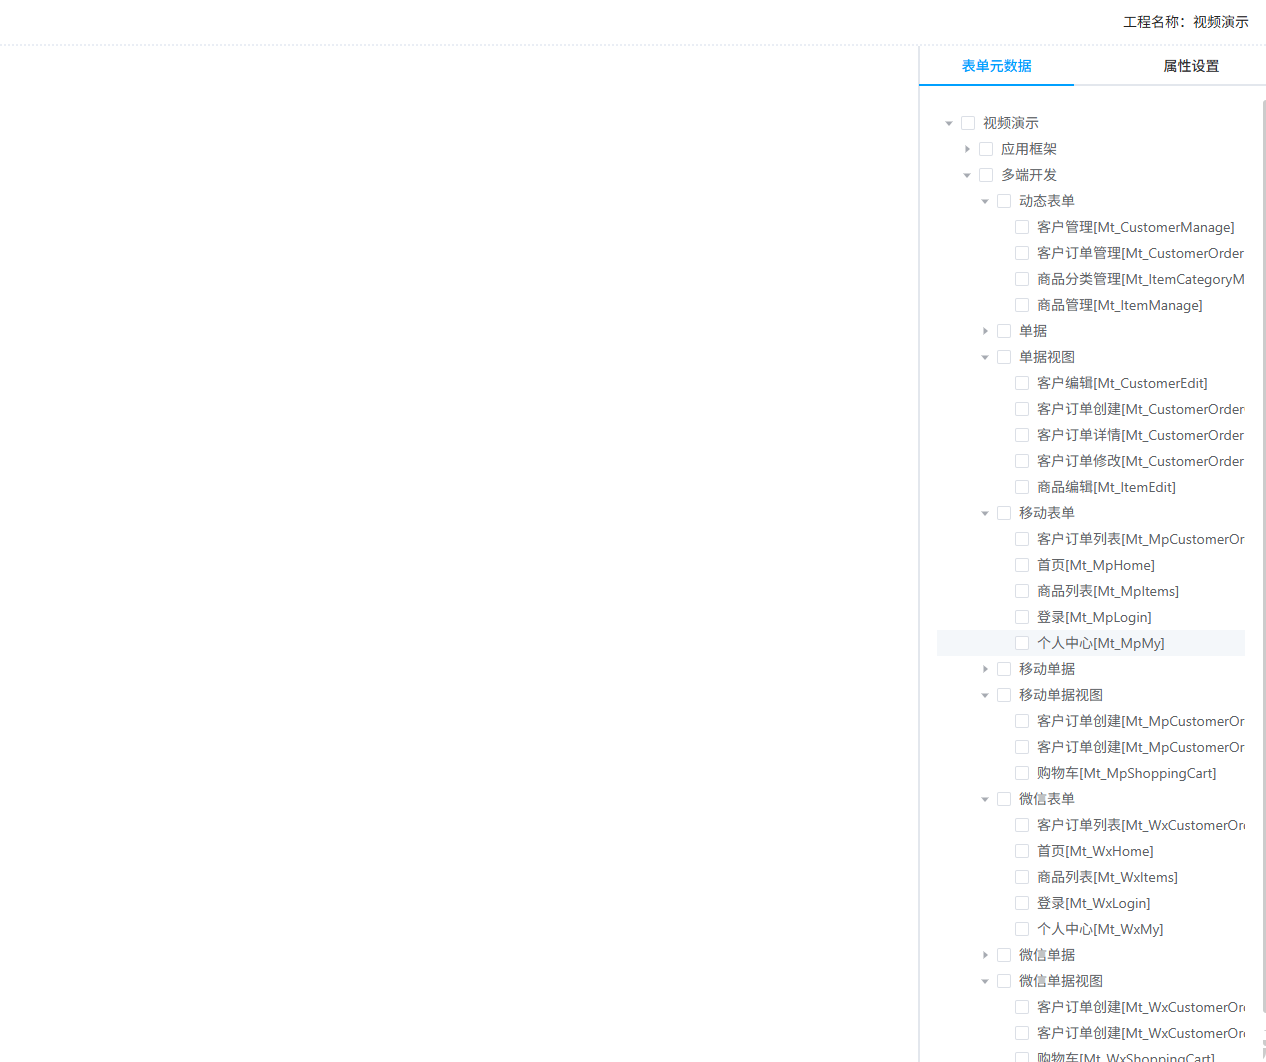Enable the 个人中心[Mt_MpMy] checkbox

(1022, 643)
